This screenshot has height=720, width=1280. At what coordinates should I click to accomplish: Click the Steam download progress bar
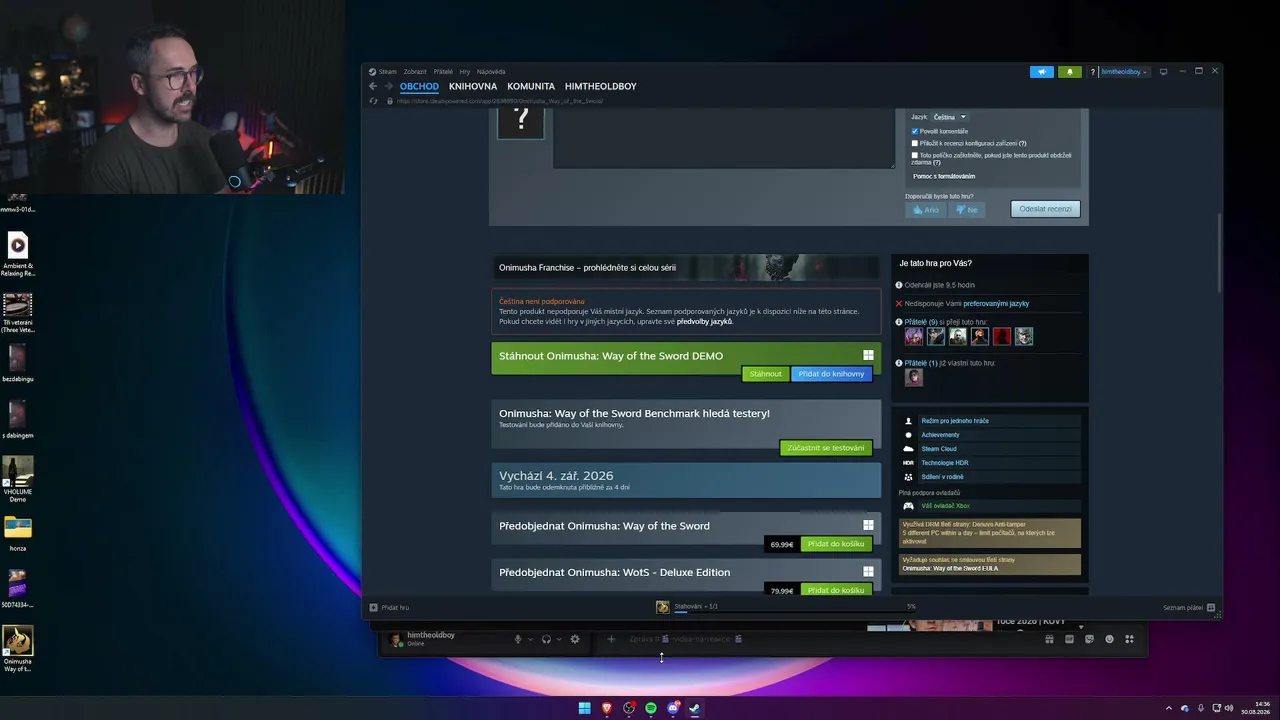(795, 611)
